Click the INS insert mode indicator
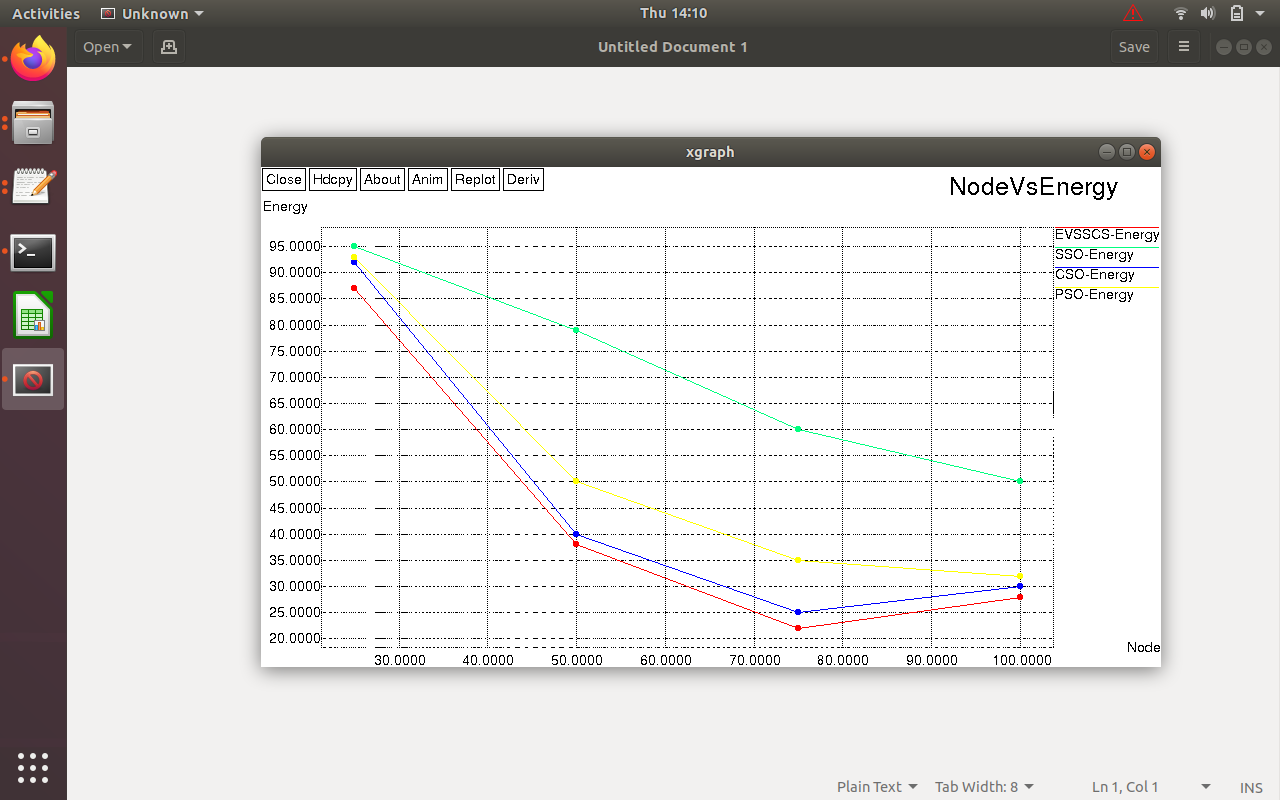1280x800 pixels. (x=1251, y=787)
